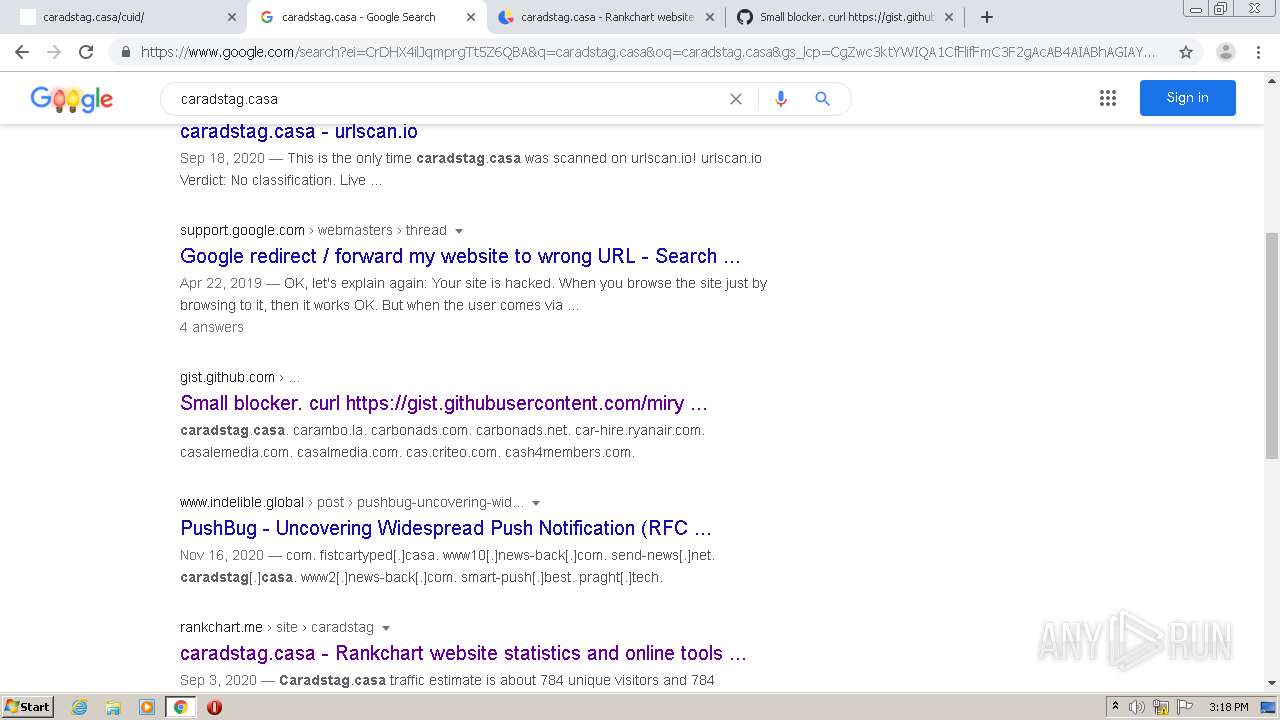Image resolution: width=1280 pixels, height=720 pixels.
Task: Open the network tray icon
Action: coord(1161,707)
